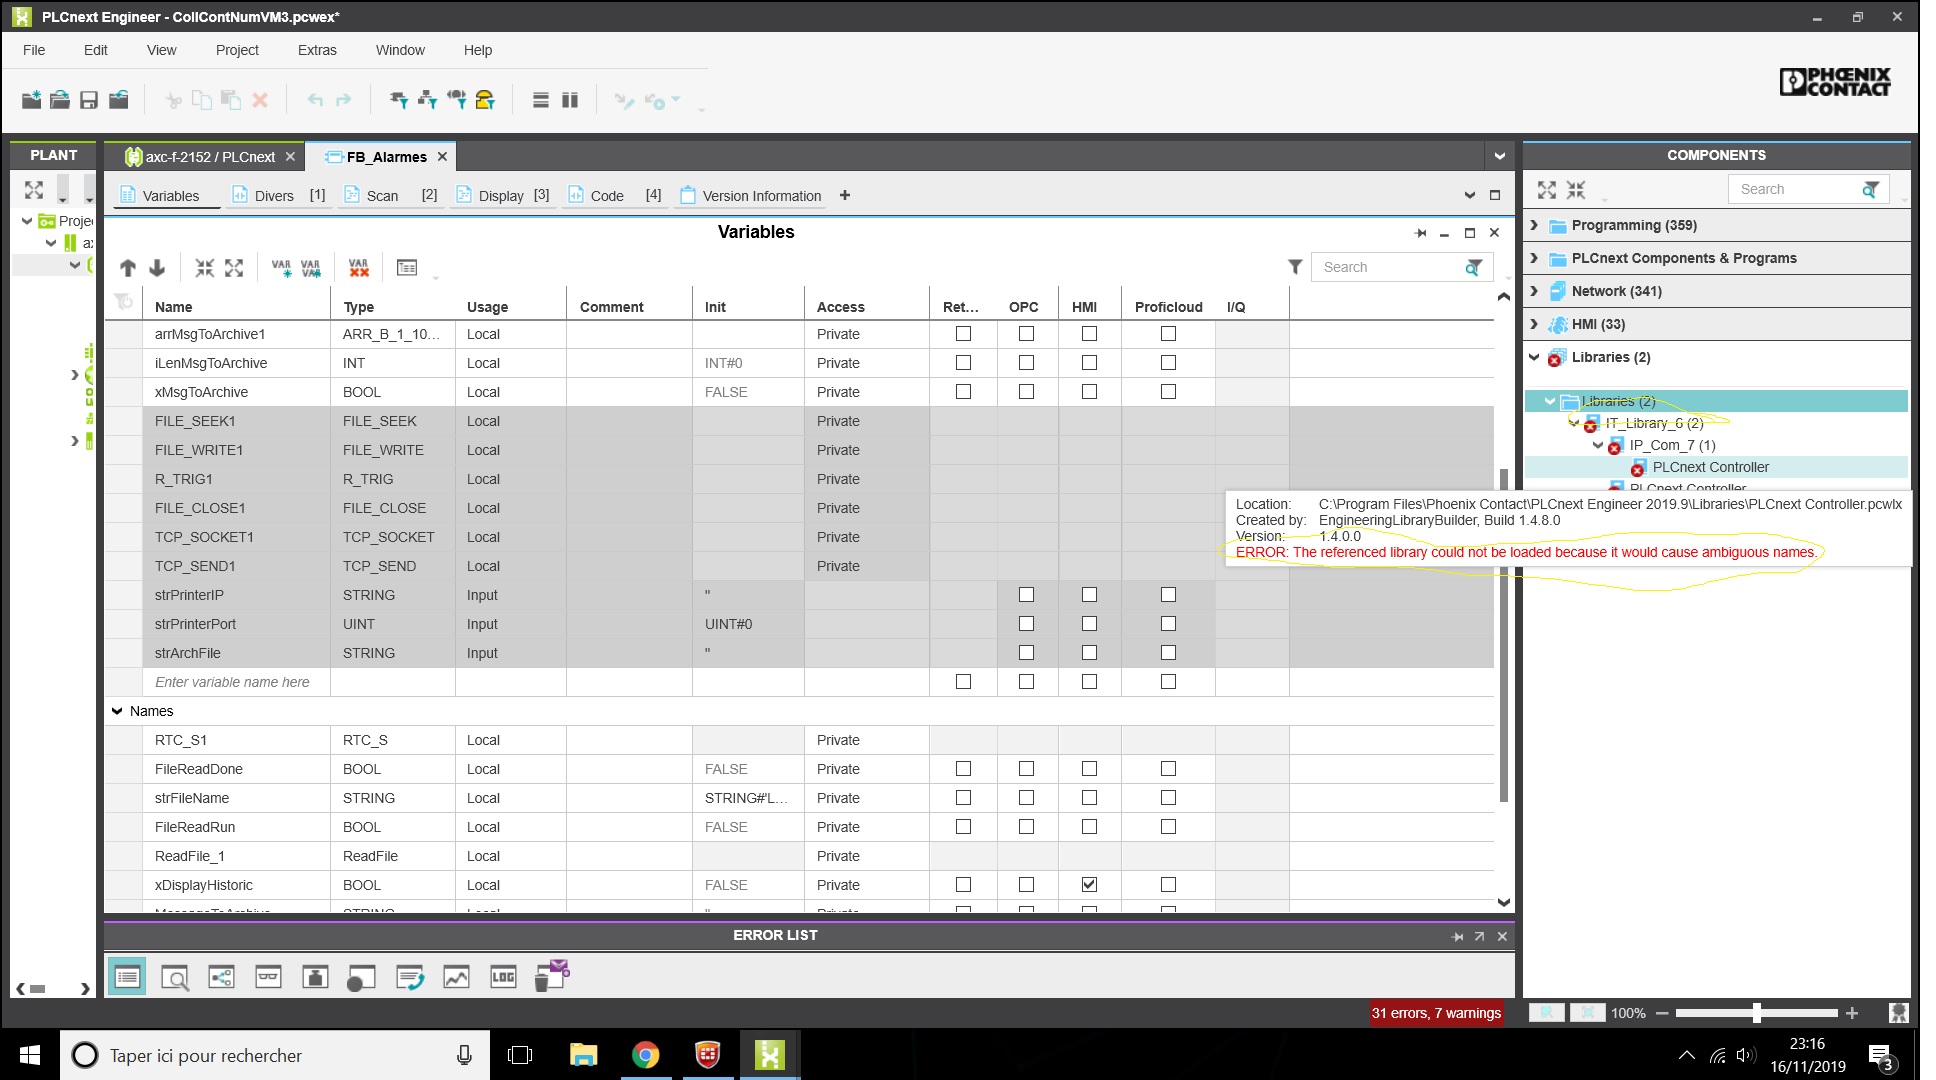
Task: Click the filter funnel icon in Variables
Action: coord(1295,267)
